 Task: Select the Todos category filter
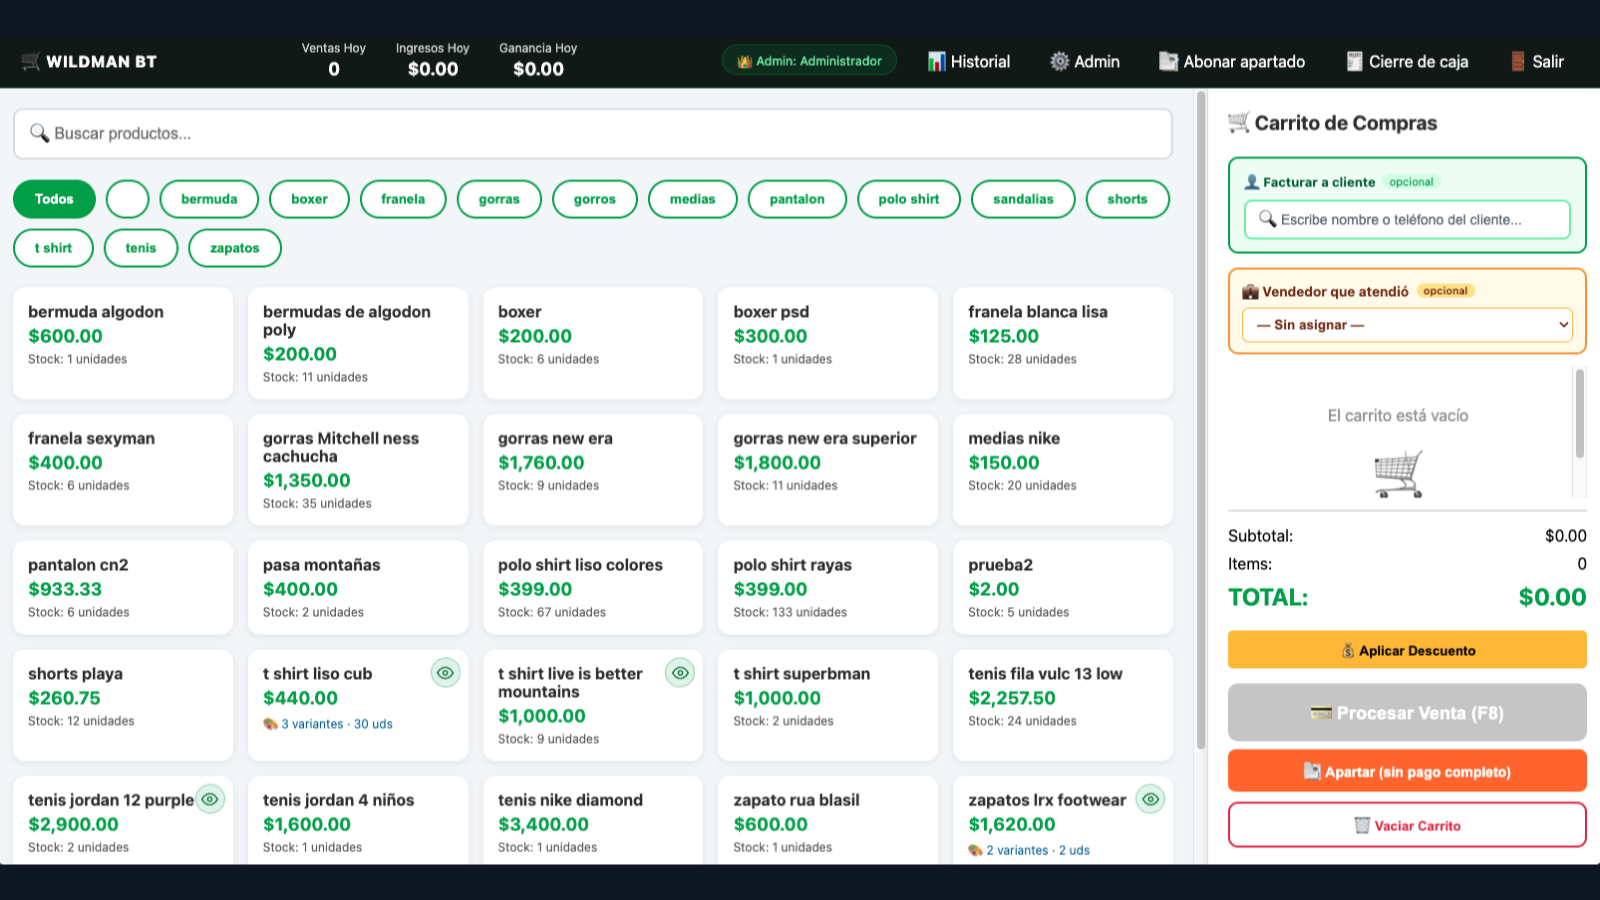pyautogui.click(x=54, y=199)
